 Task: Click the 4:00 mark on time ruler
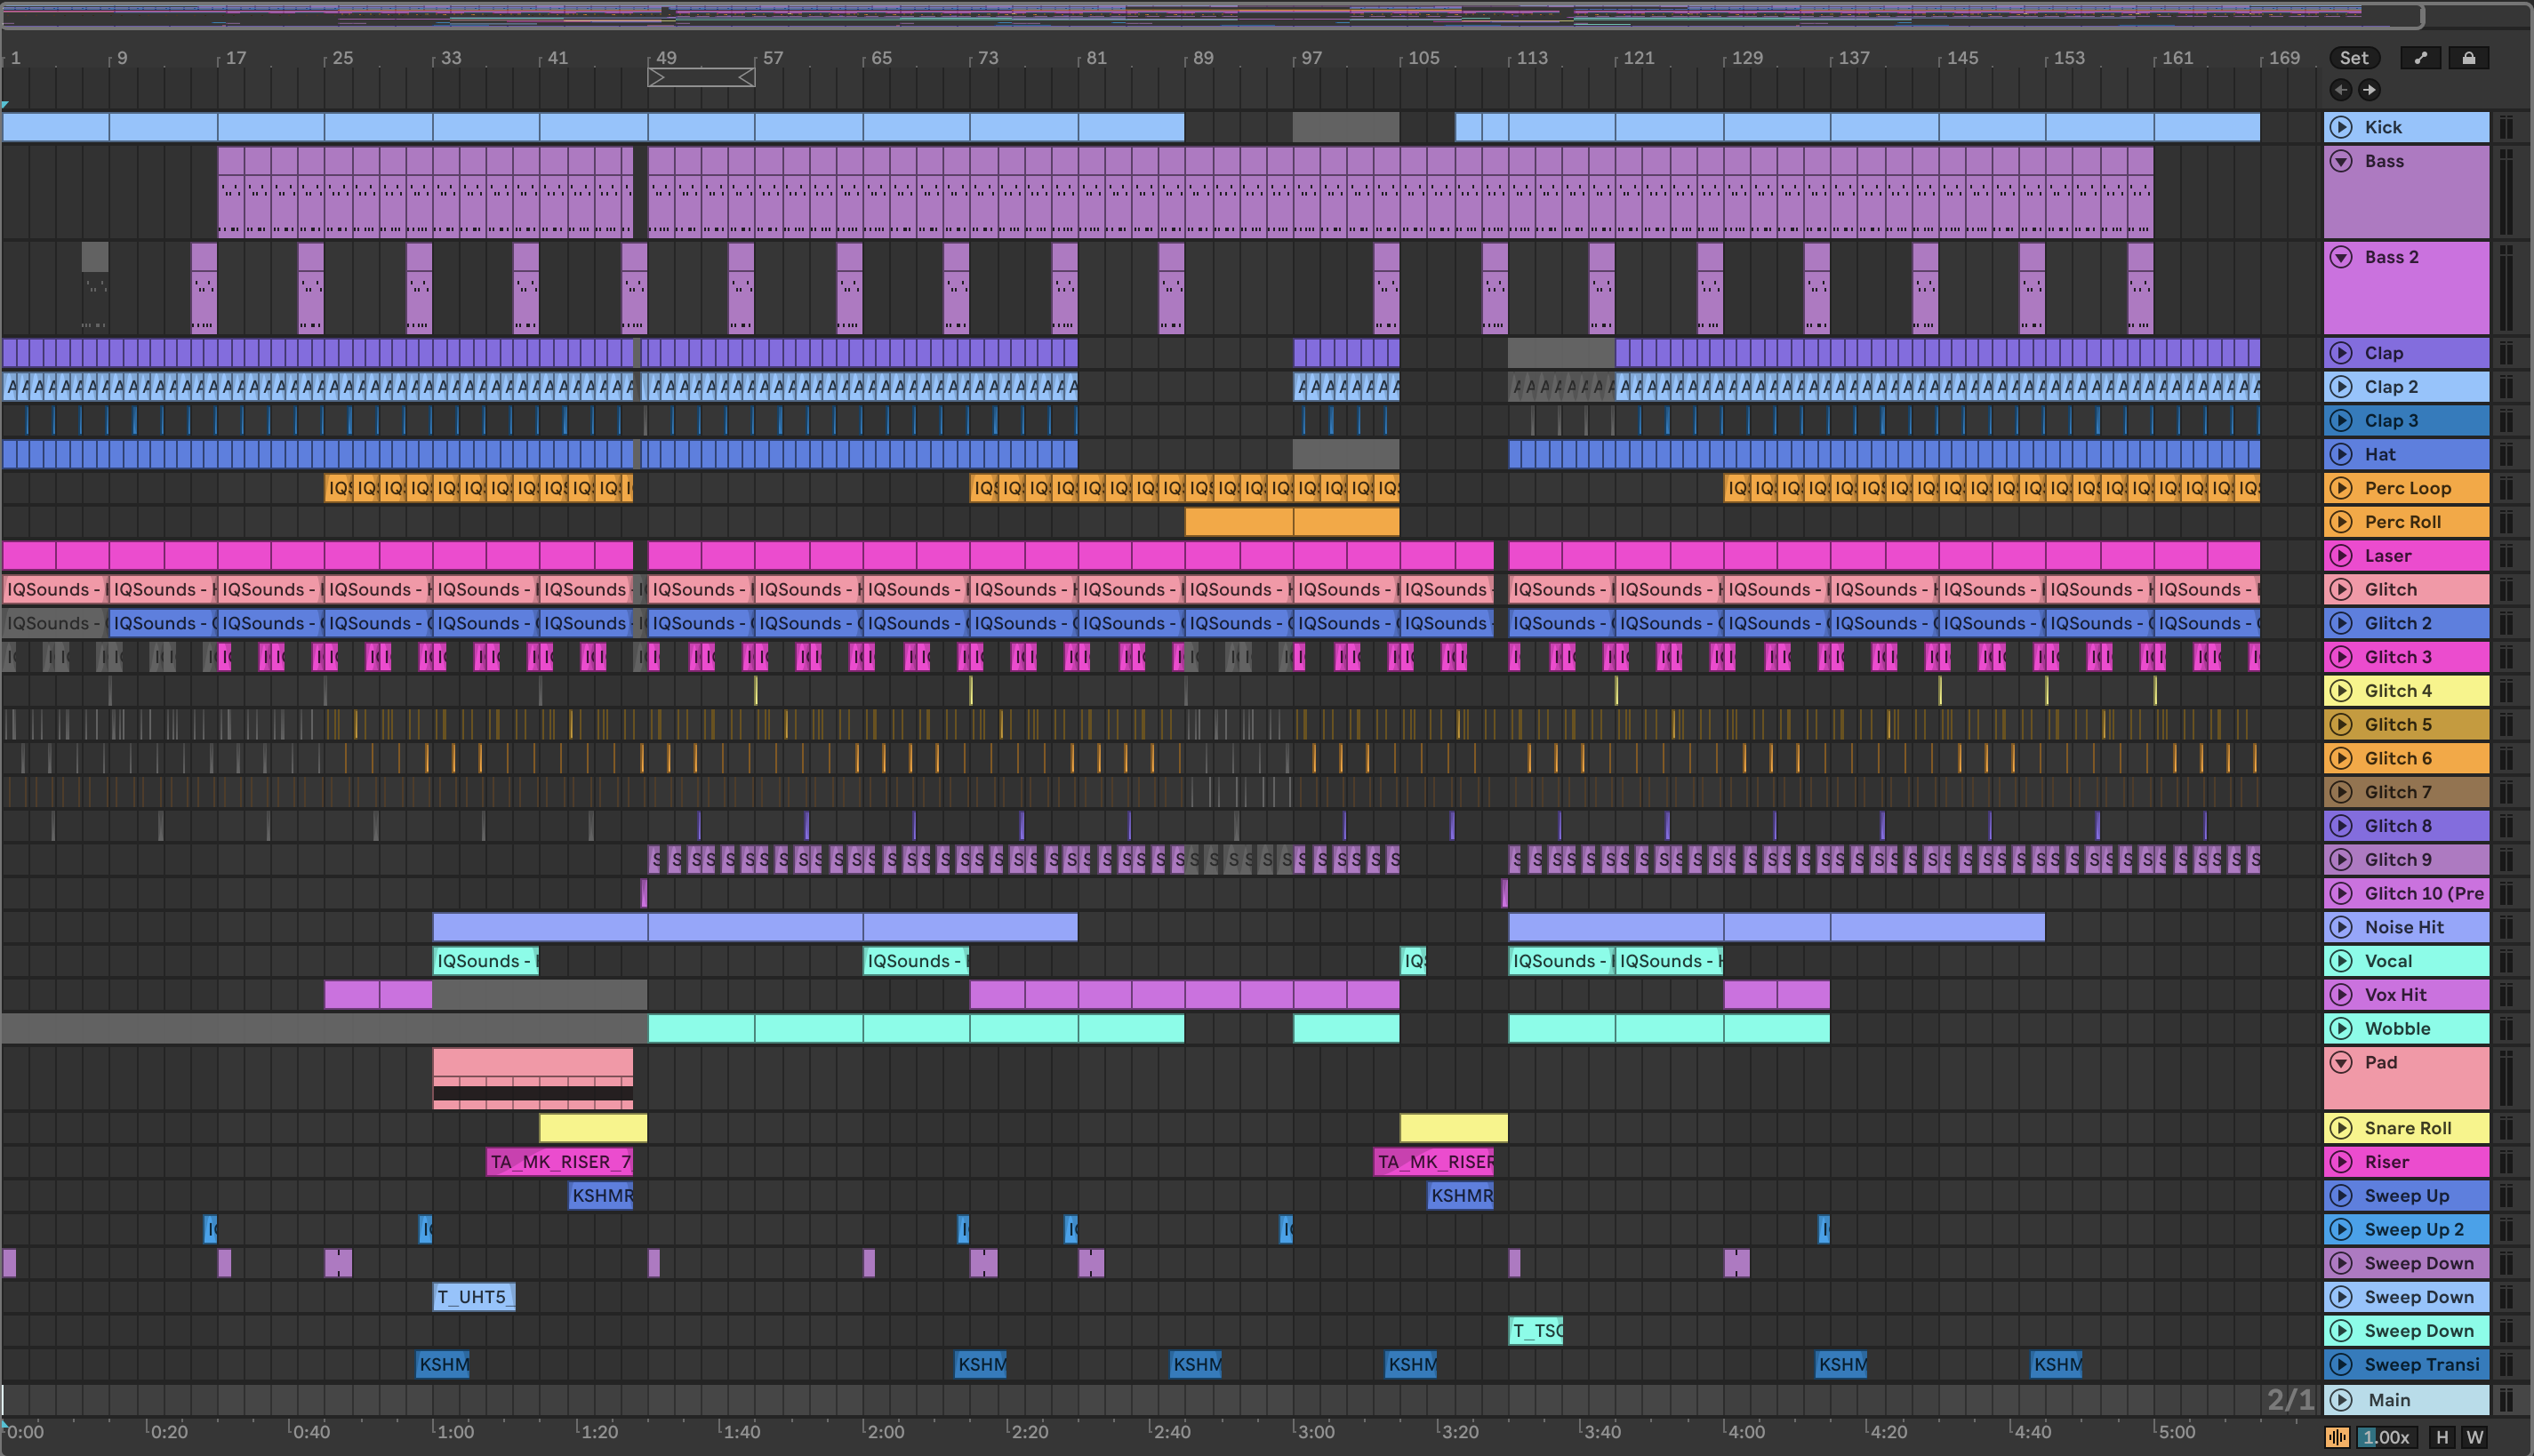click(x=1746, y=1431)
